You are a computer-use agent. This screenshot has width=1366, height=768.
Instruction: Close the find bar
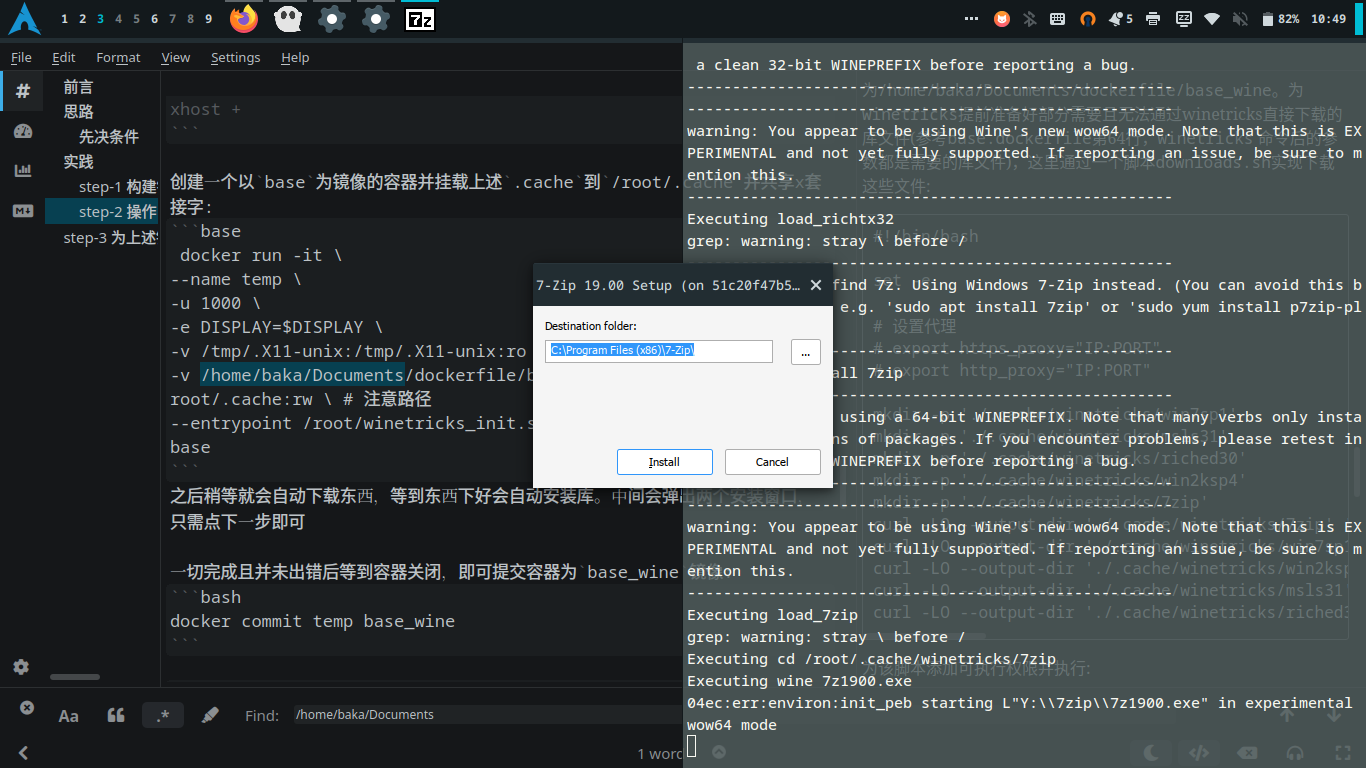click(x=27, y=708)
